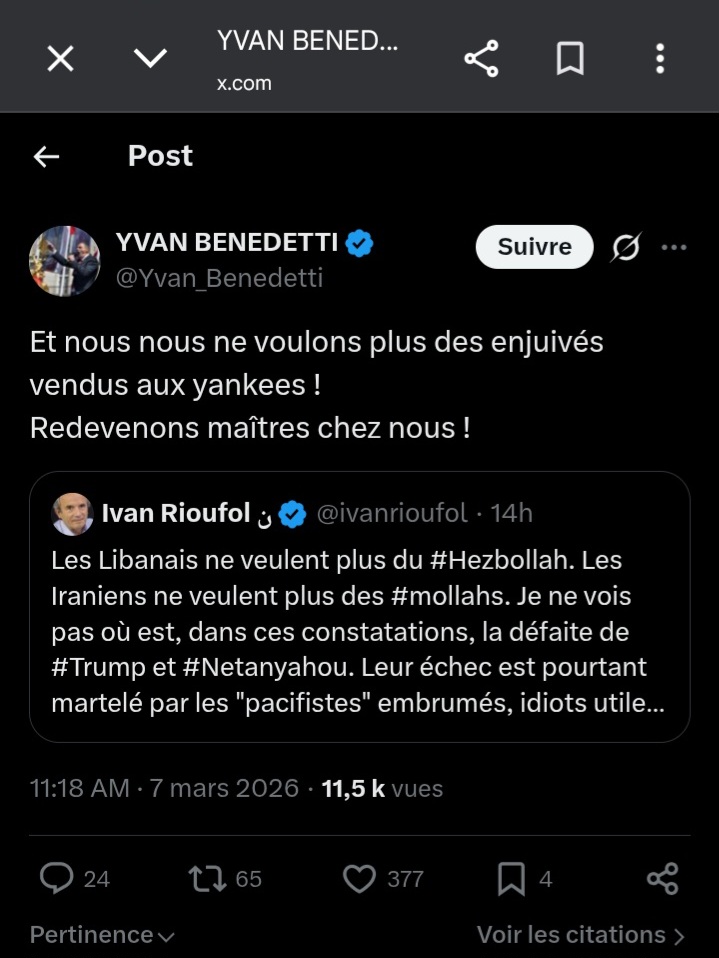Share the post via bottom share icon
Viewport: 719px width, 958px height.
pos(662,878)
